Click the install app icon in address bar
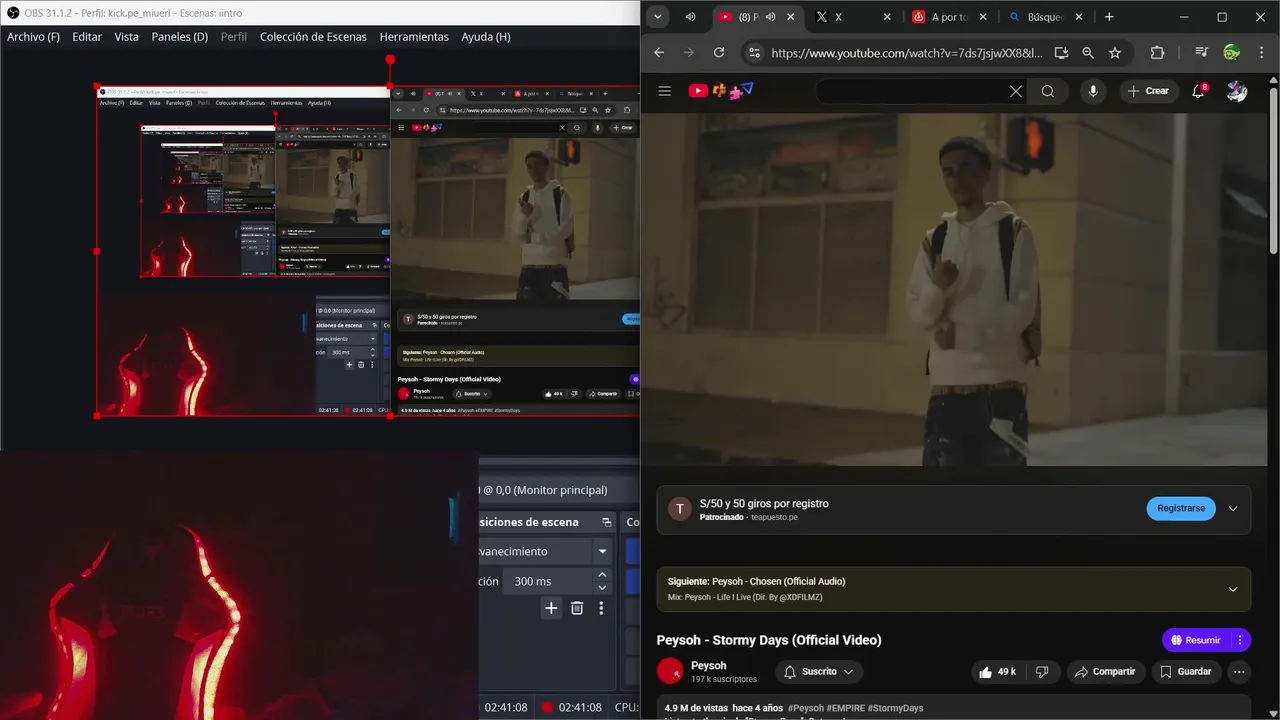 [1062, 53]
